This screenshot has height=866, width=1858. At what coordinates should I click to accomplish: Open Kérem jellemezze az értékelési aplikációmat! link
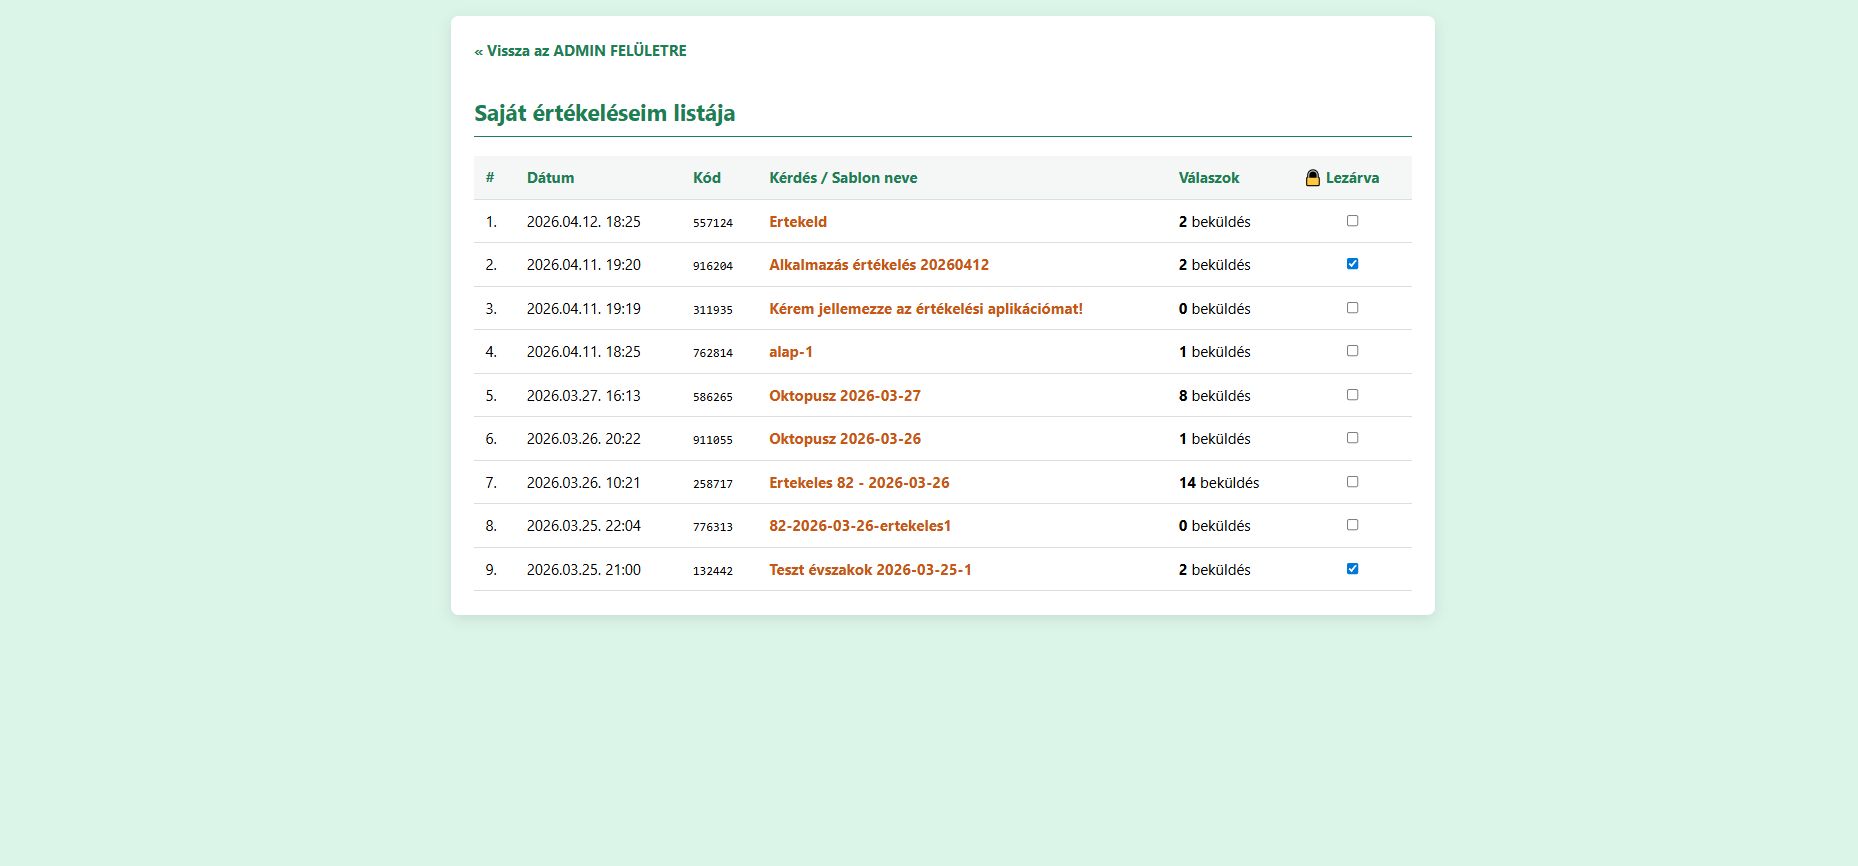[x=925, y=309]
